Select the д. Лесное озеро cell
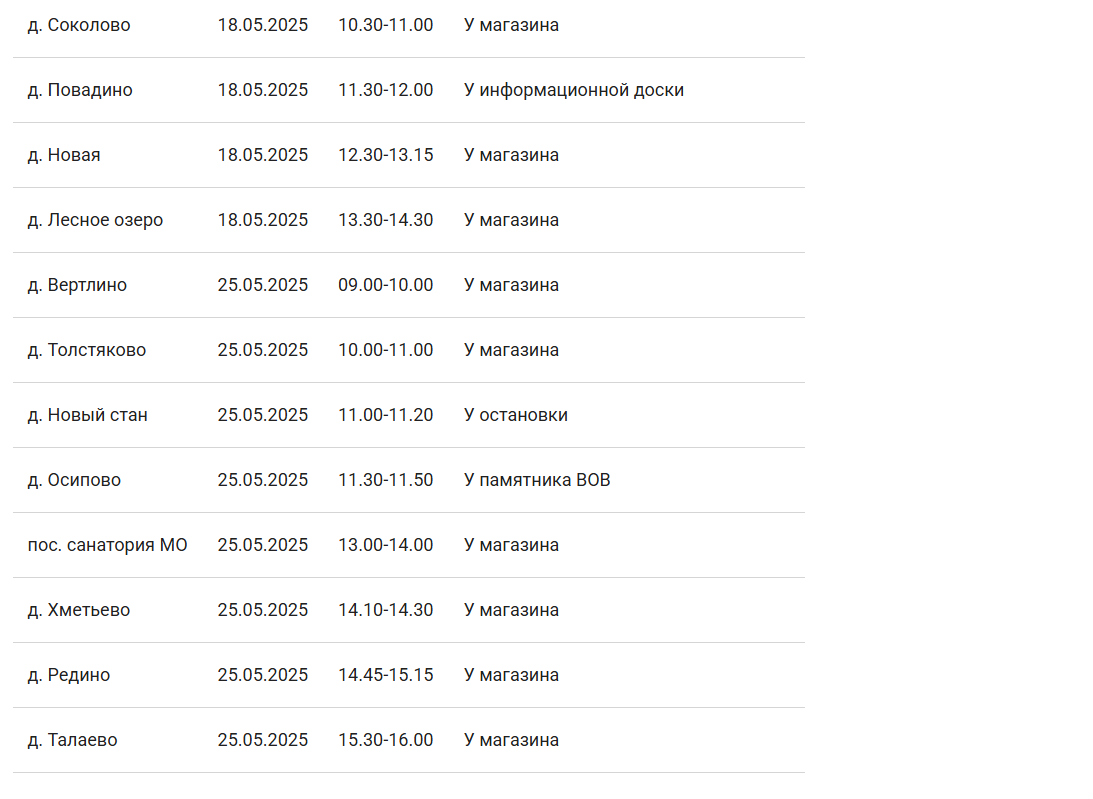The height and width of the screenshot is (799, 1093). pyautogui.click(x=95, y=220)
